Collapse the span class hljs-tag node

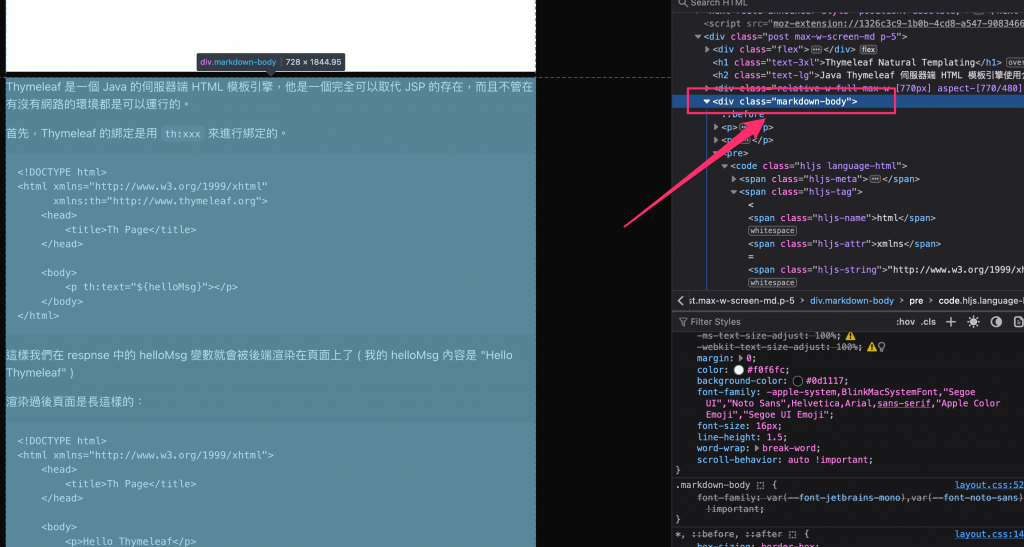coord(733,193)
